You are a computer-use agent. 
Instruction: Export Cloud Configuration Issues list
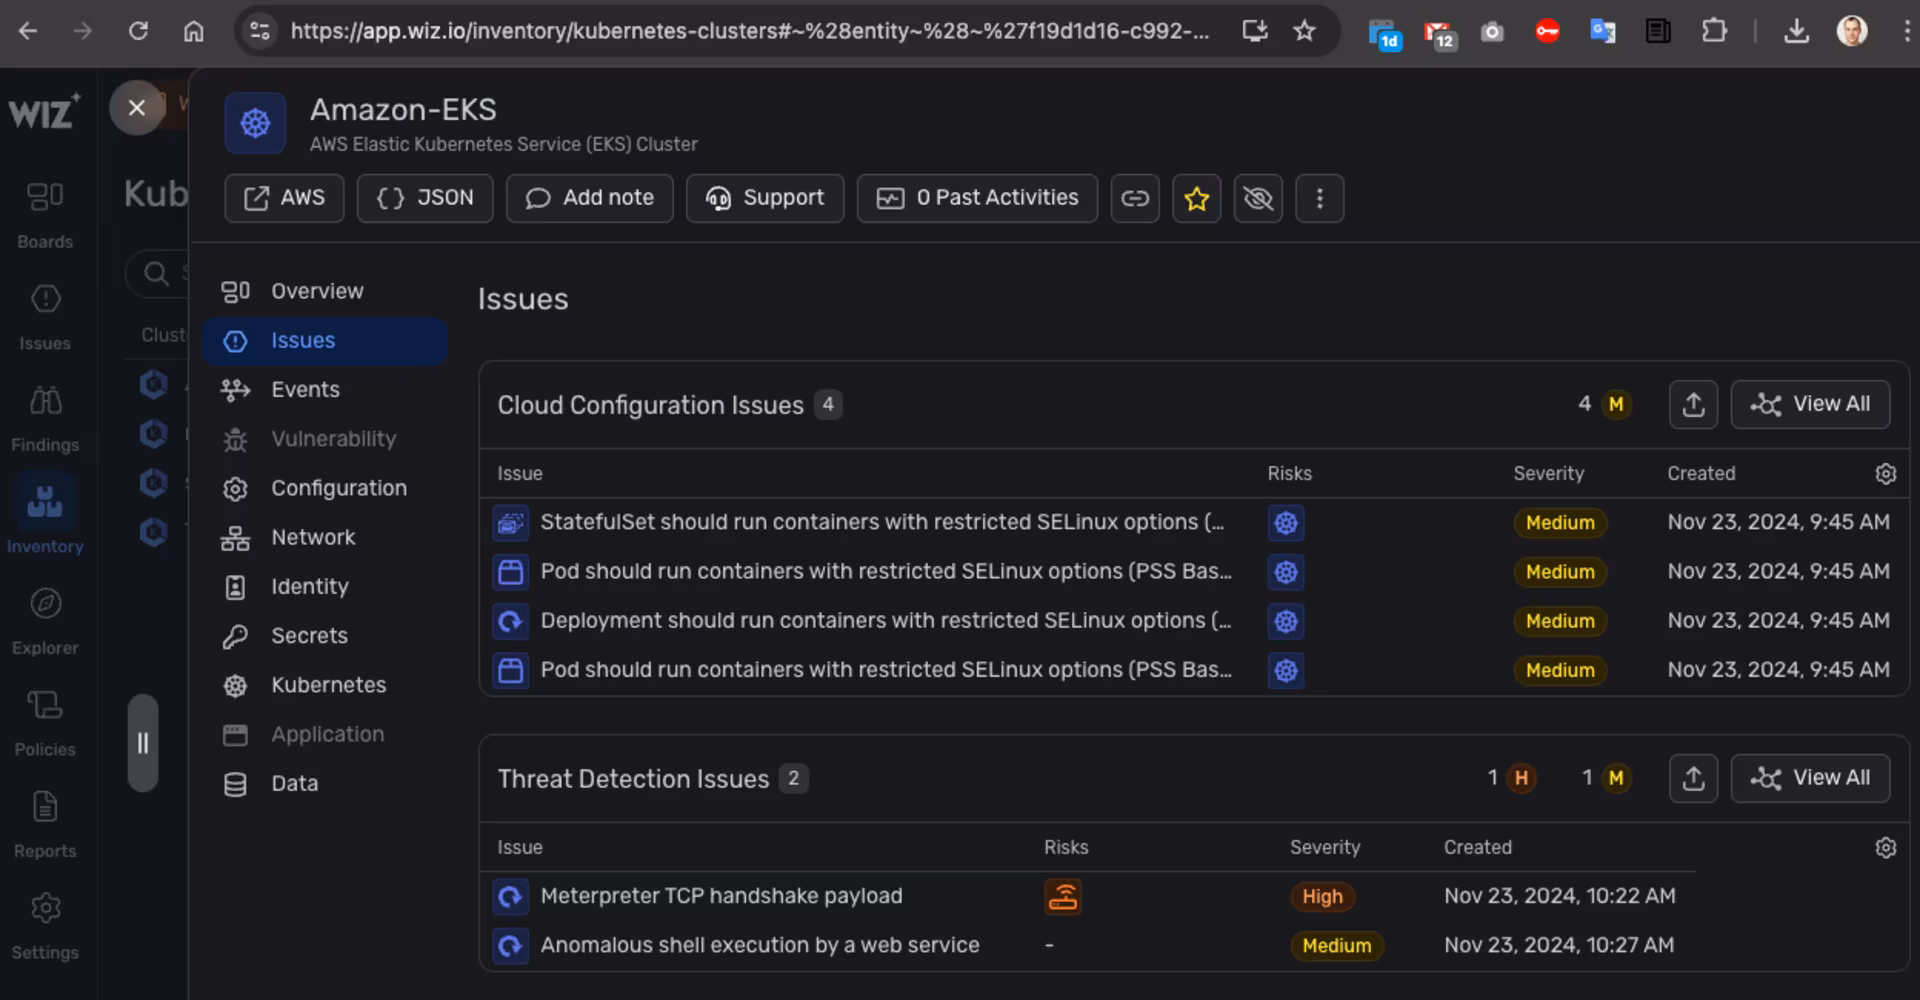[x=1693, y=404]
